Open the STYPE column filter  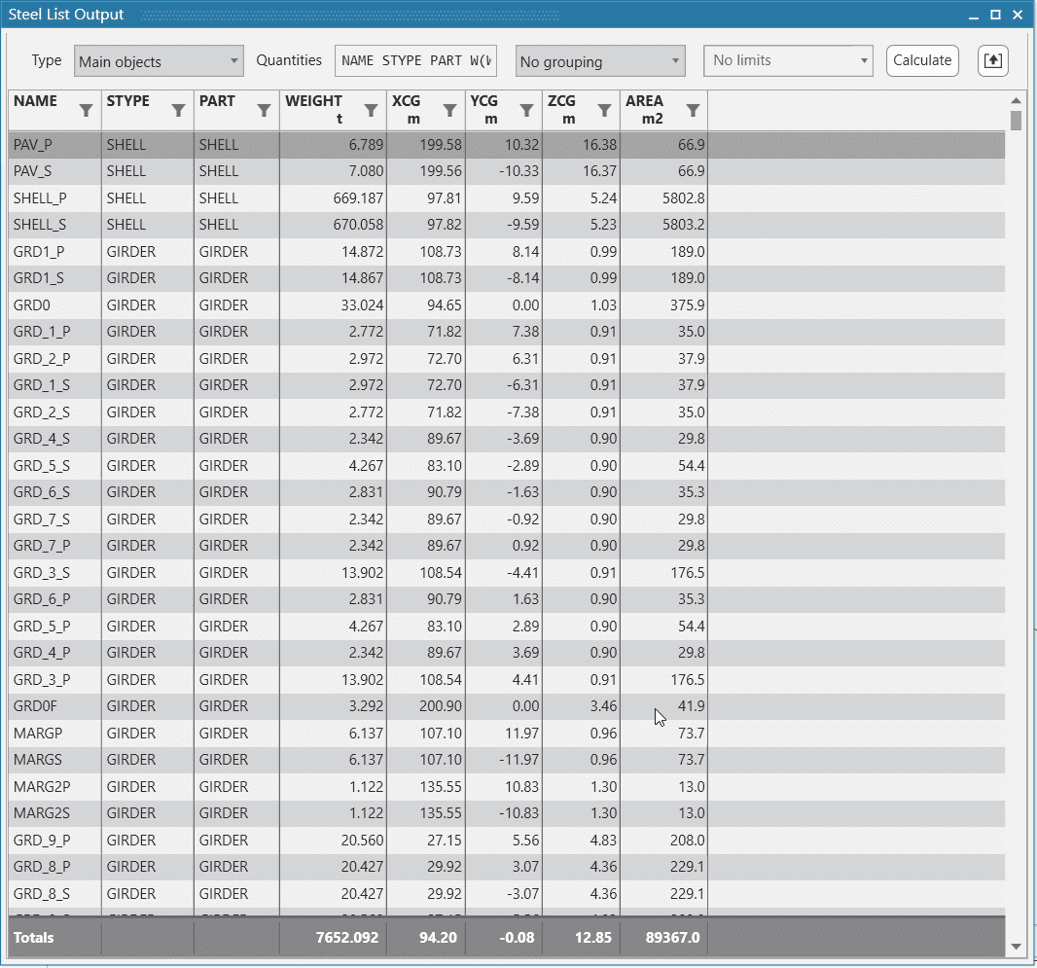(x=178, y=111)
